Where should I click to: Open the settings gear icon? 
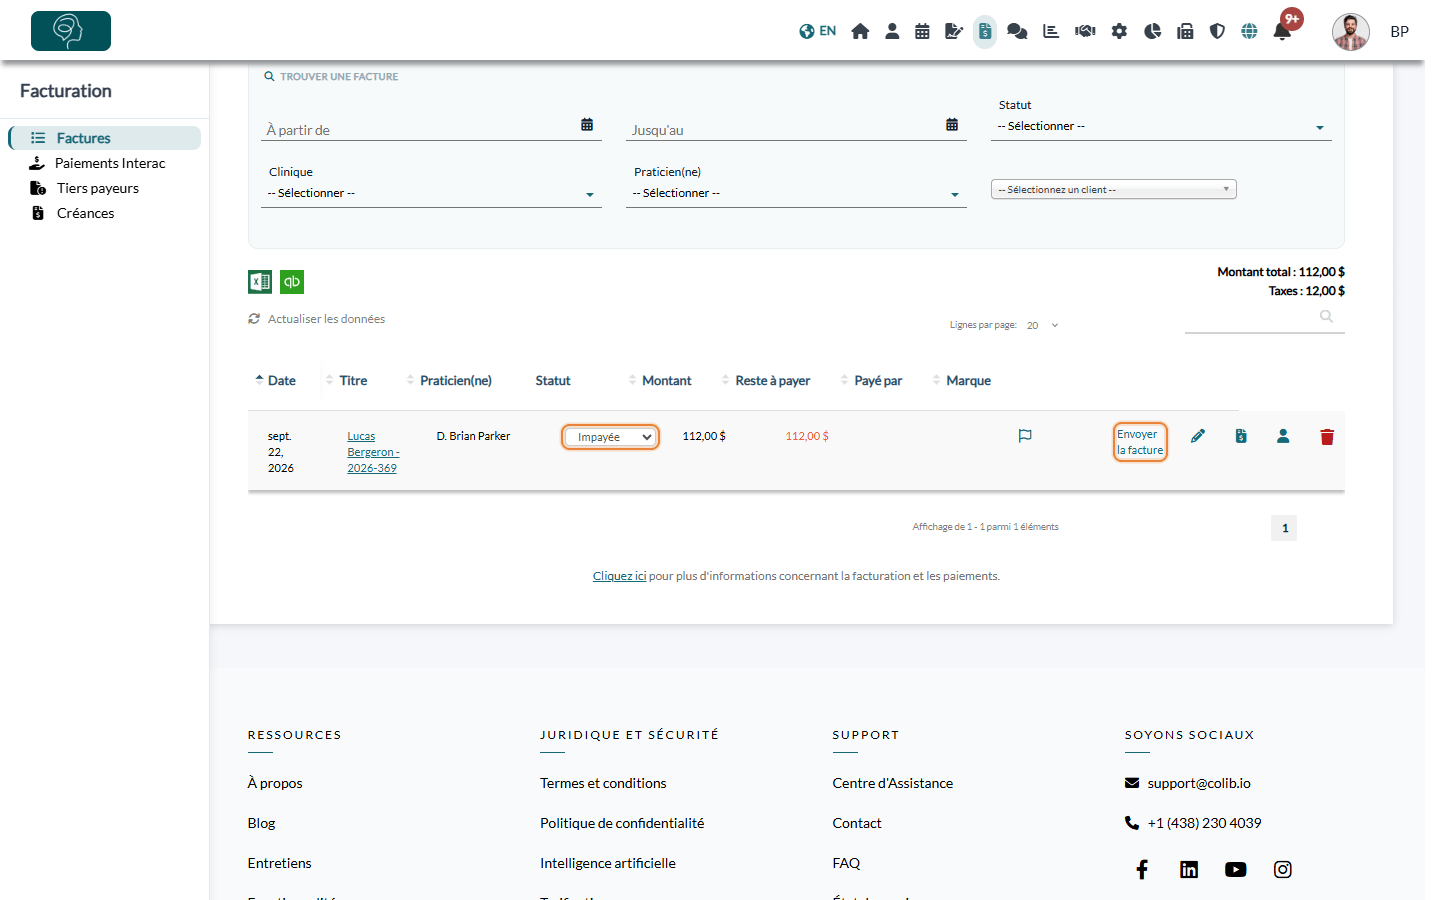point(1119,31)
